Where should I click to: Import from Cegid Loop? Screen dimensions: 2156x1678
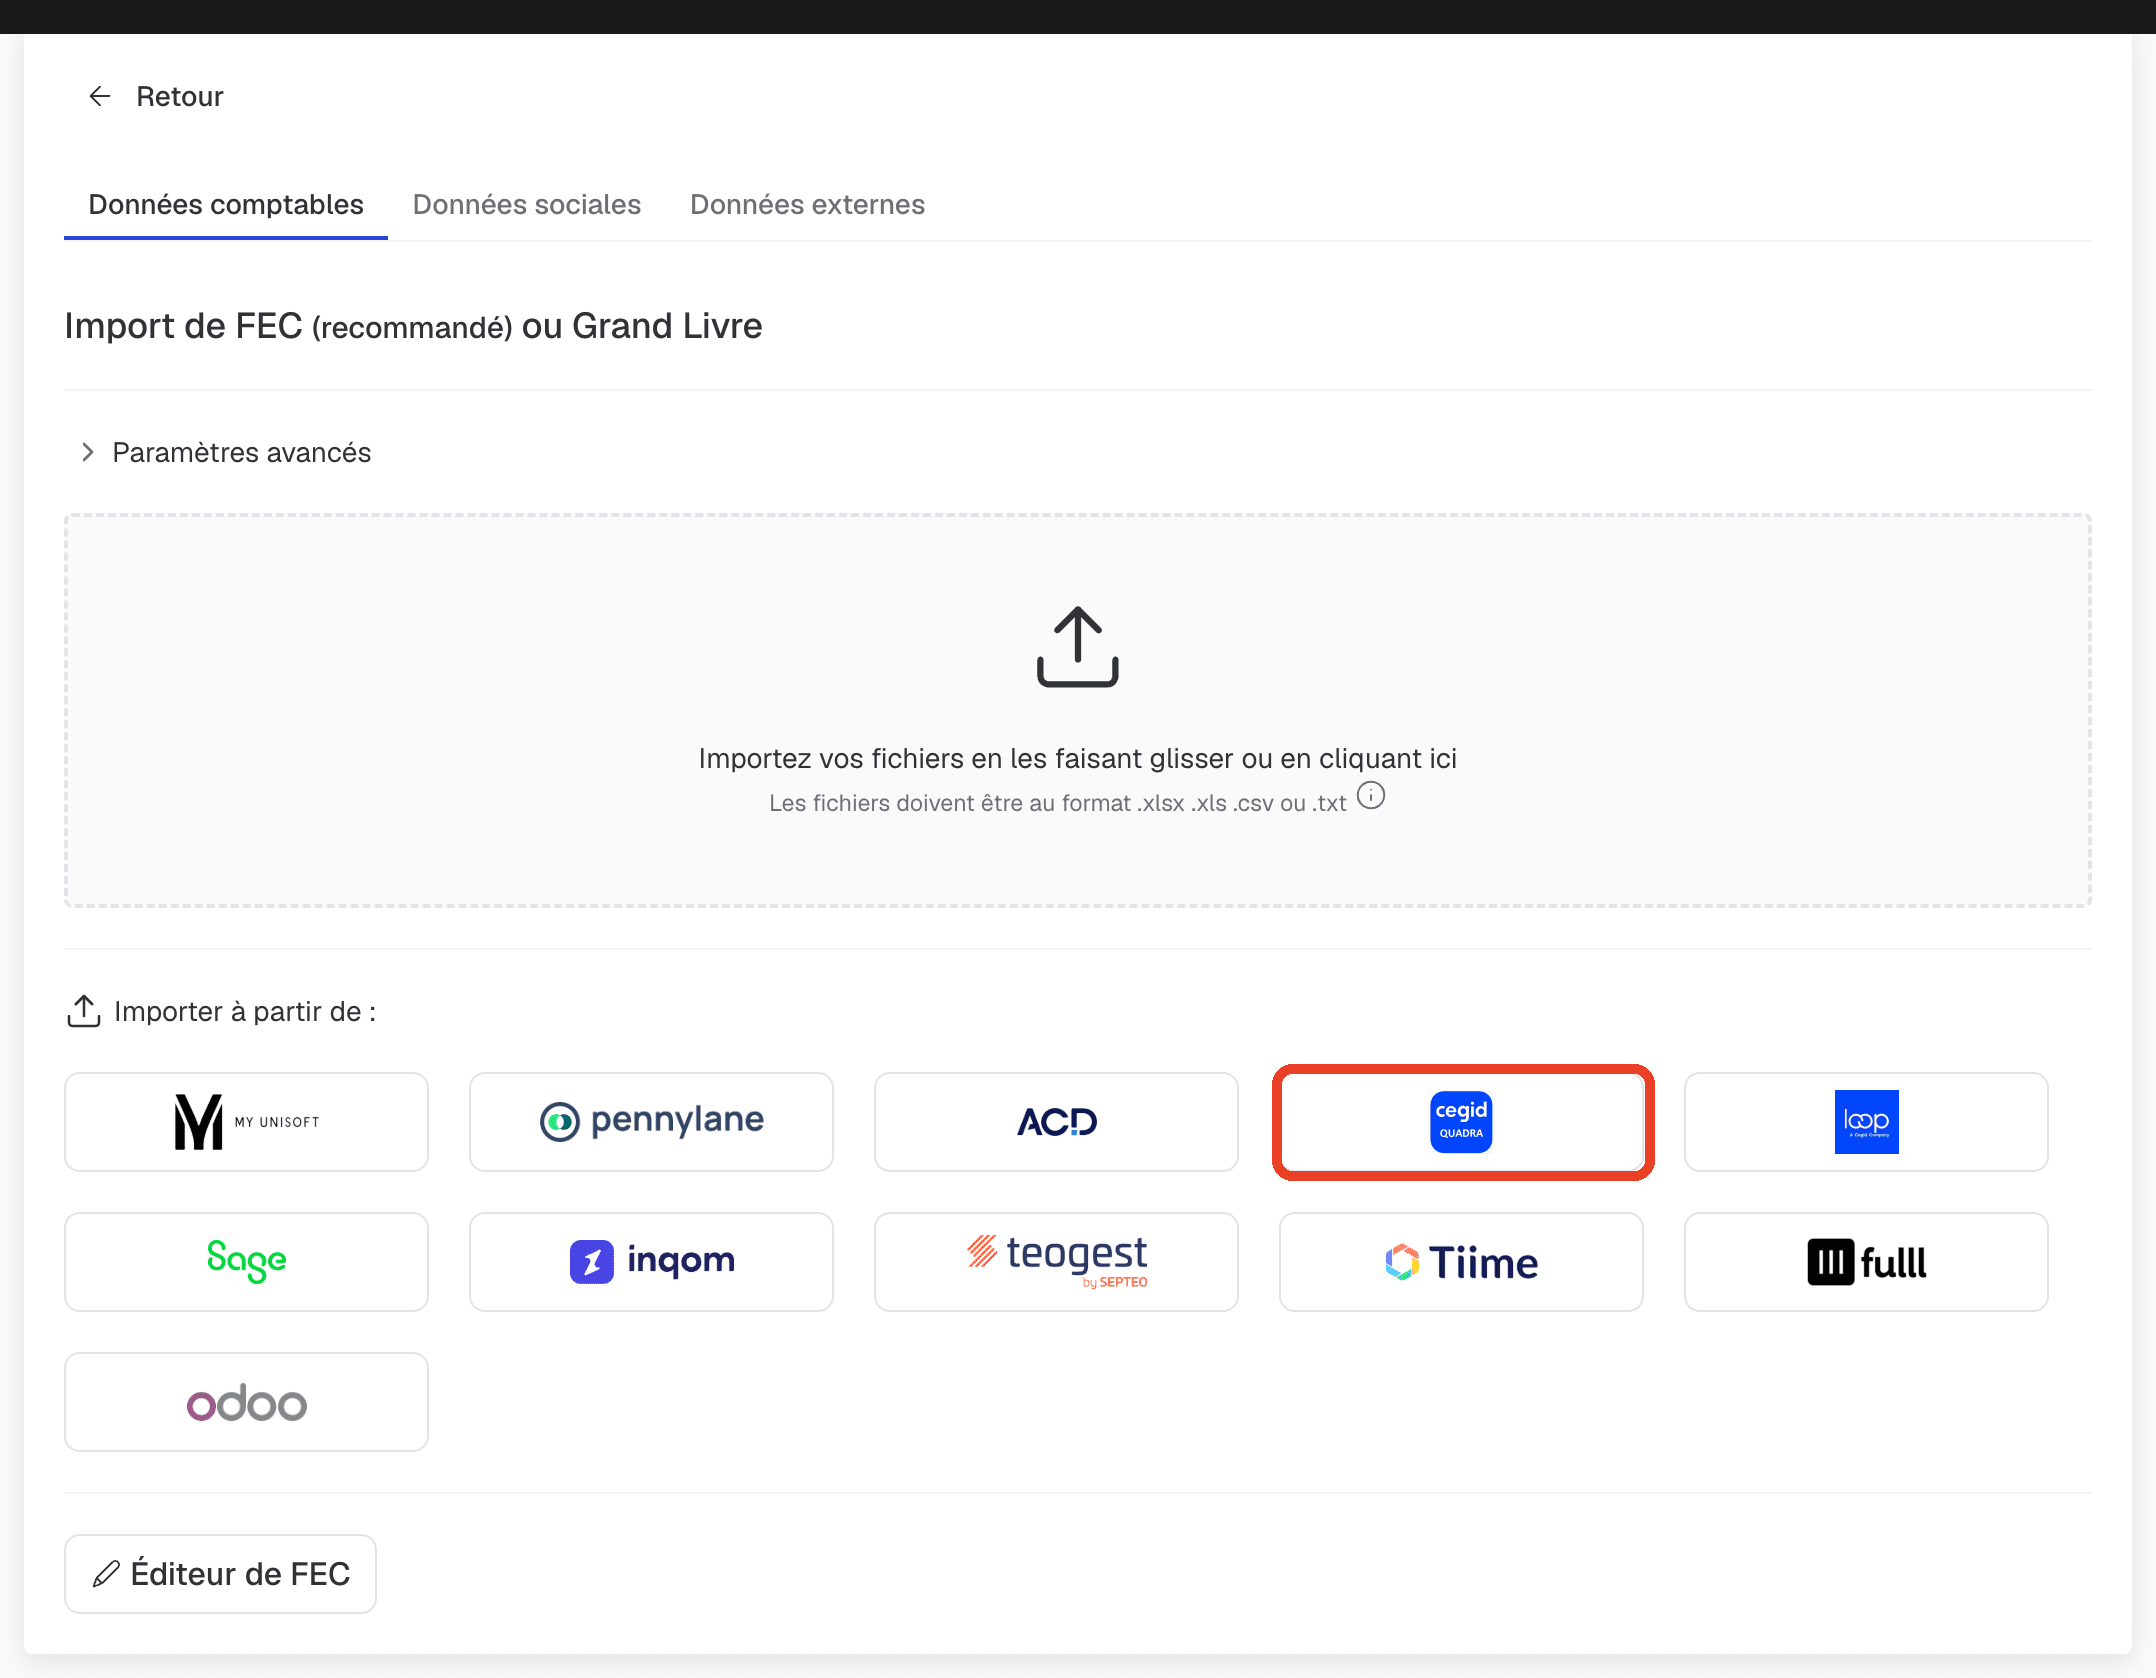tap(1866, 1122)
